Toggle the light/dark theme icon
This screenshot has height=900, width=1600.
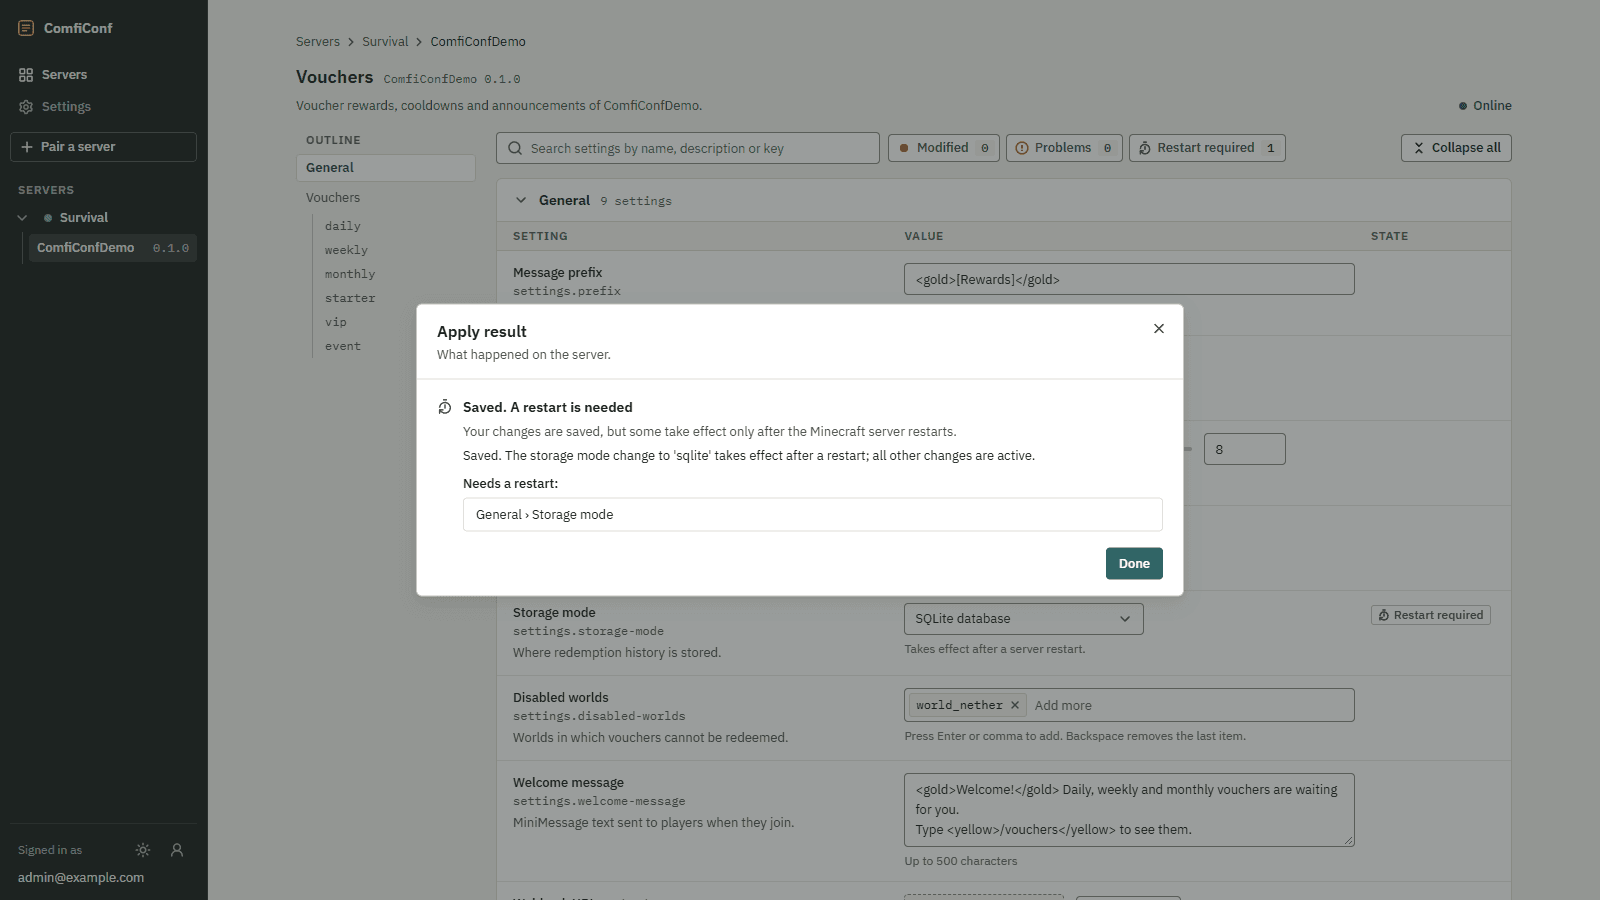click(143, 850)
